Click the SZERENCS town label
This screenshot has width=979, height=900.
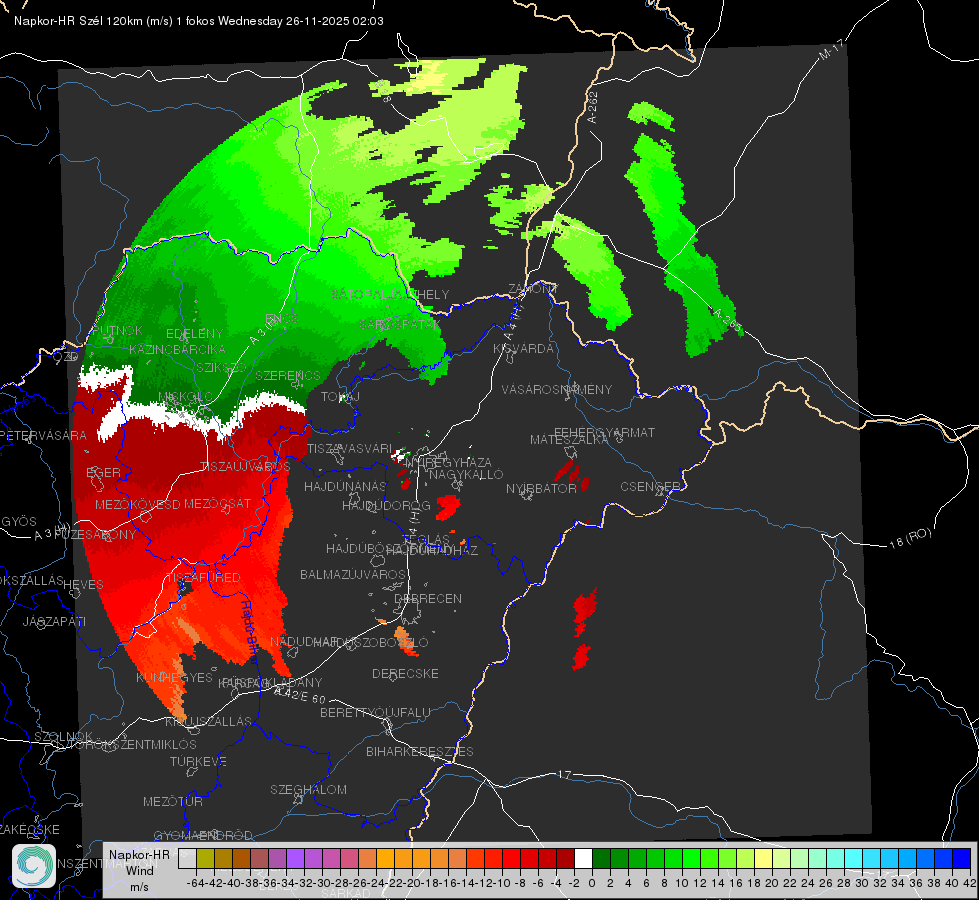coord(288,375)
